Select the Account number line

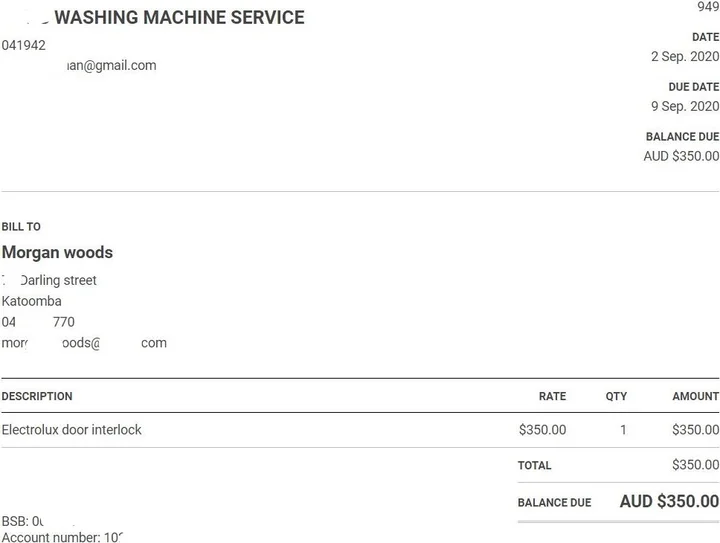point(61,537)
